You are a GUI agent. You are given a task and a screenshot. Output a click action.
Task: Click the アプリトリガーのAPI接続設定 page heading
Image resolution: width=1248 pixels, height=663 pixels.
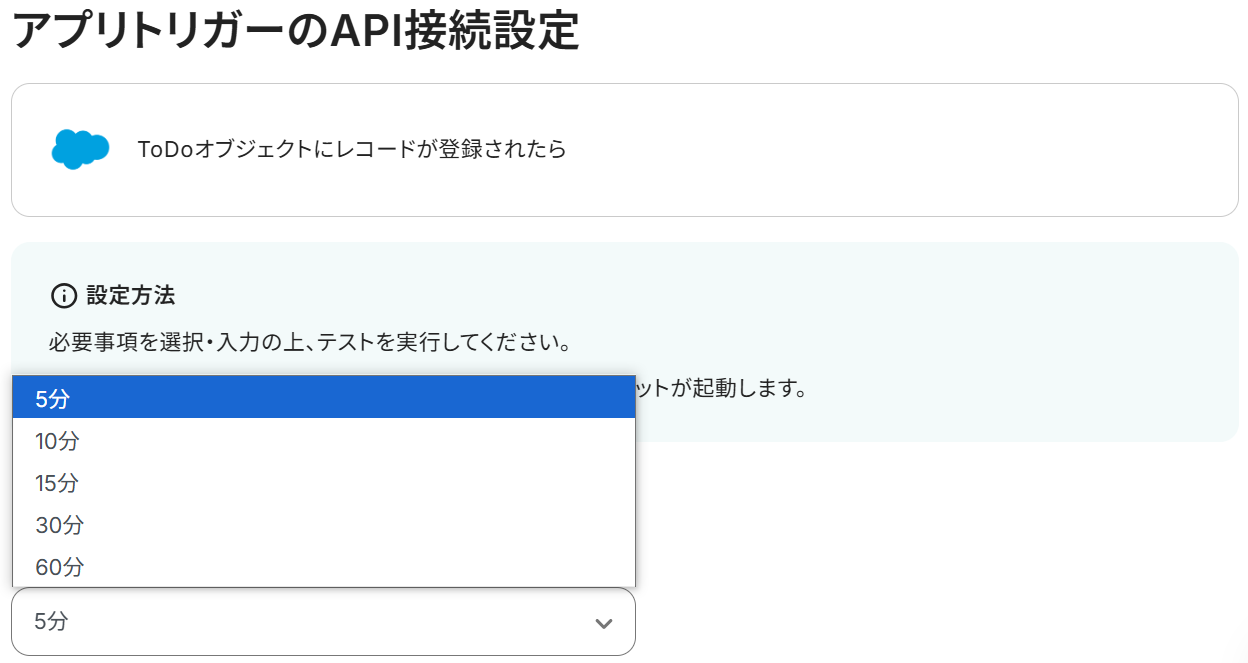pyautogui.click(x=295, y=32)
